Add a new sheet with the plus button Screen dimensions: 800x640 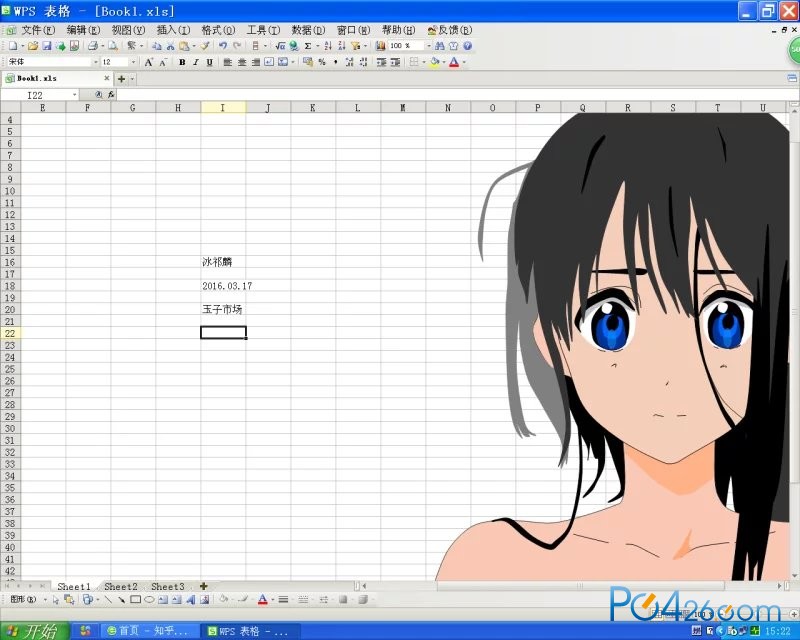point(204,586)
